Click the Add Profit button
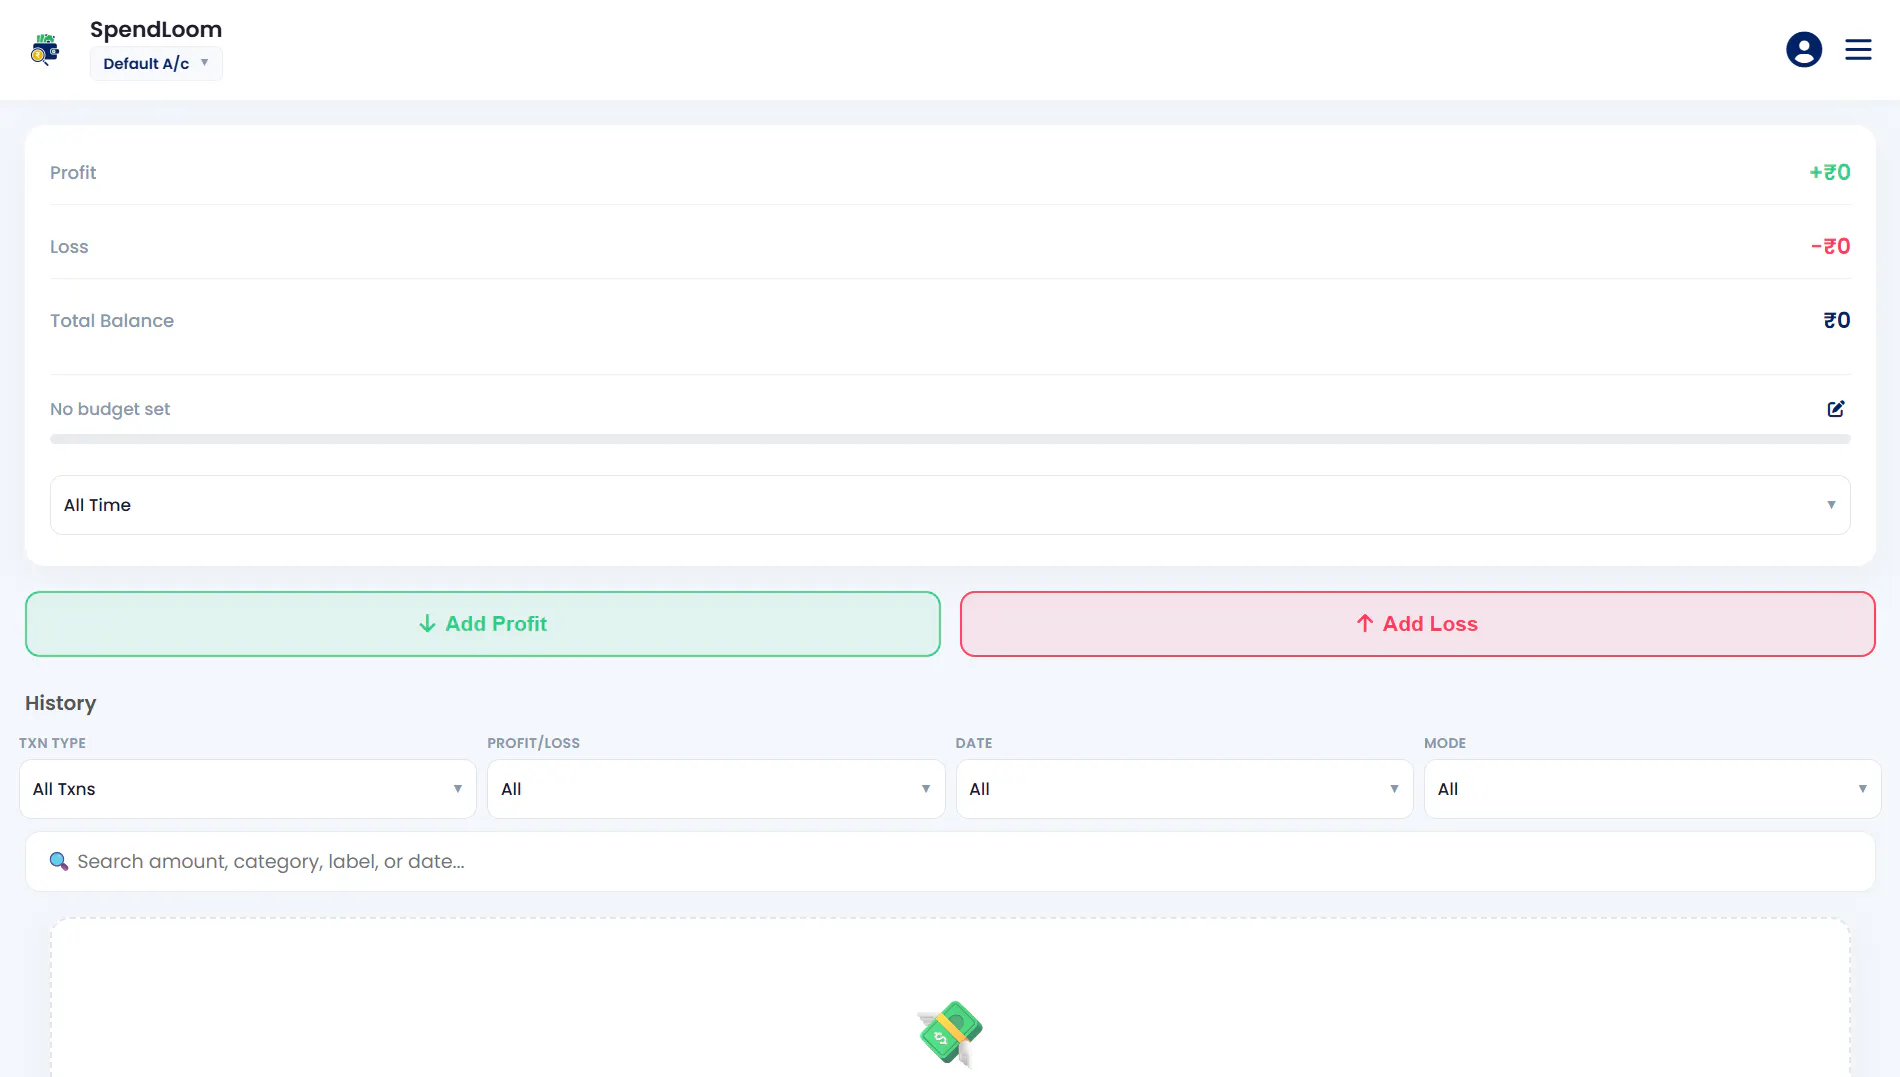The height and width of the screenshot is (1077, 1900). coord(483,624)
